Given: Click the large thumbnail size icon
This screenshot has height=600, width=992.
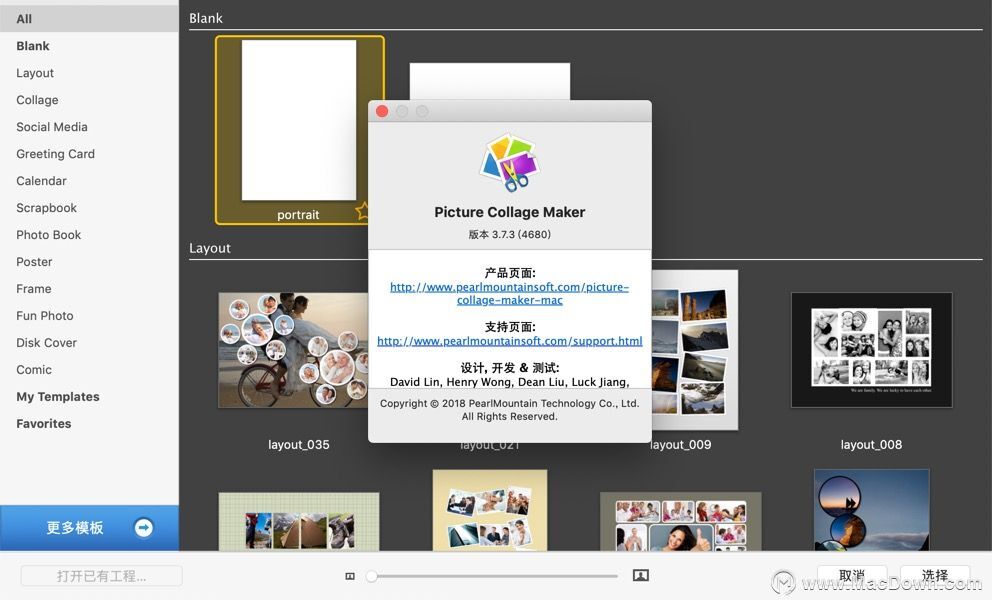Looking at the screenshot, I should [x=641, y=575].
